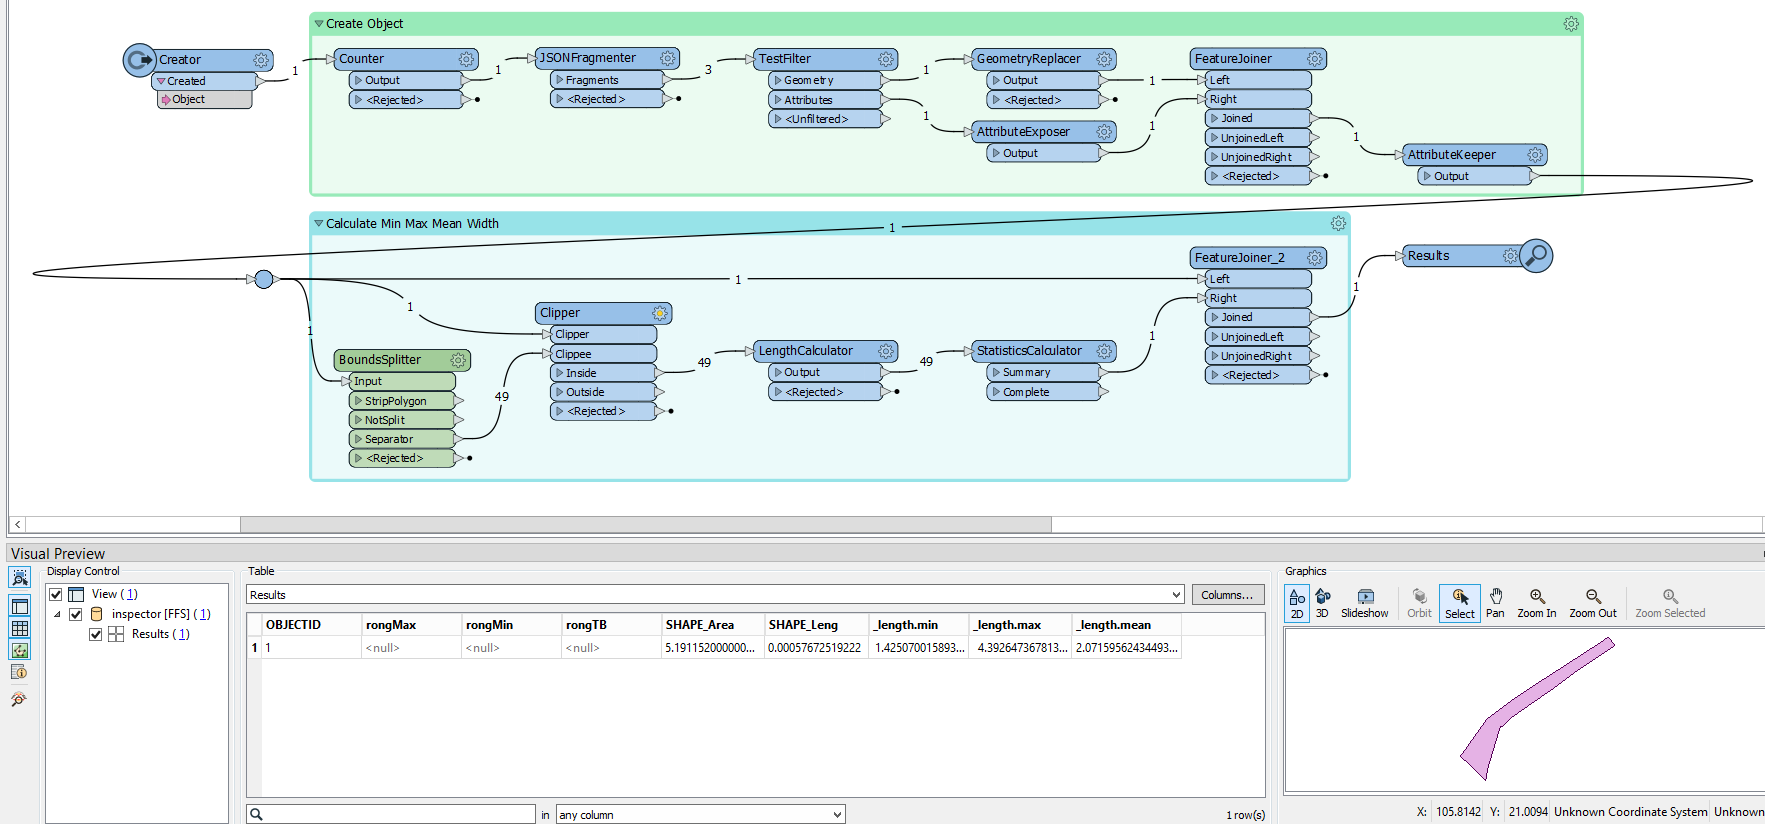1765x824 pixels.
Task: Click the search field in Table panel
Action: (391, 814)
